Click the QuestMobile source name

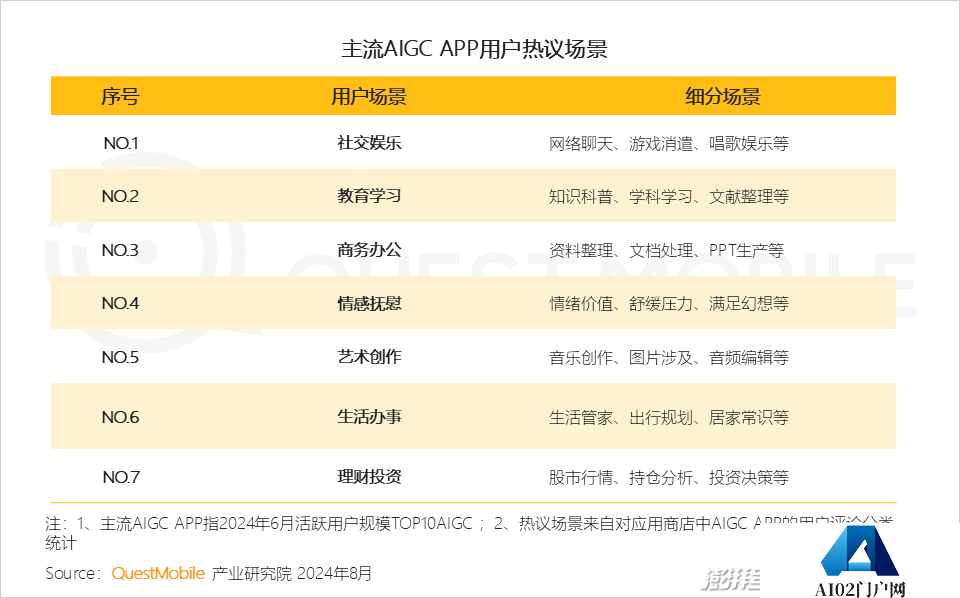[x=158, y=574]
